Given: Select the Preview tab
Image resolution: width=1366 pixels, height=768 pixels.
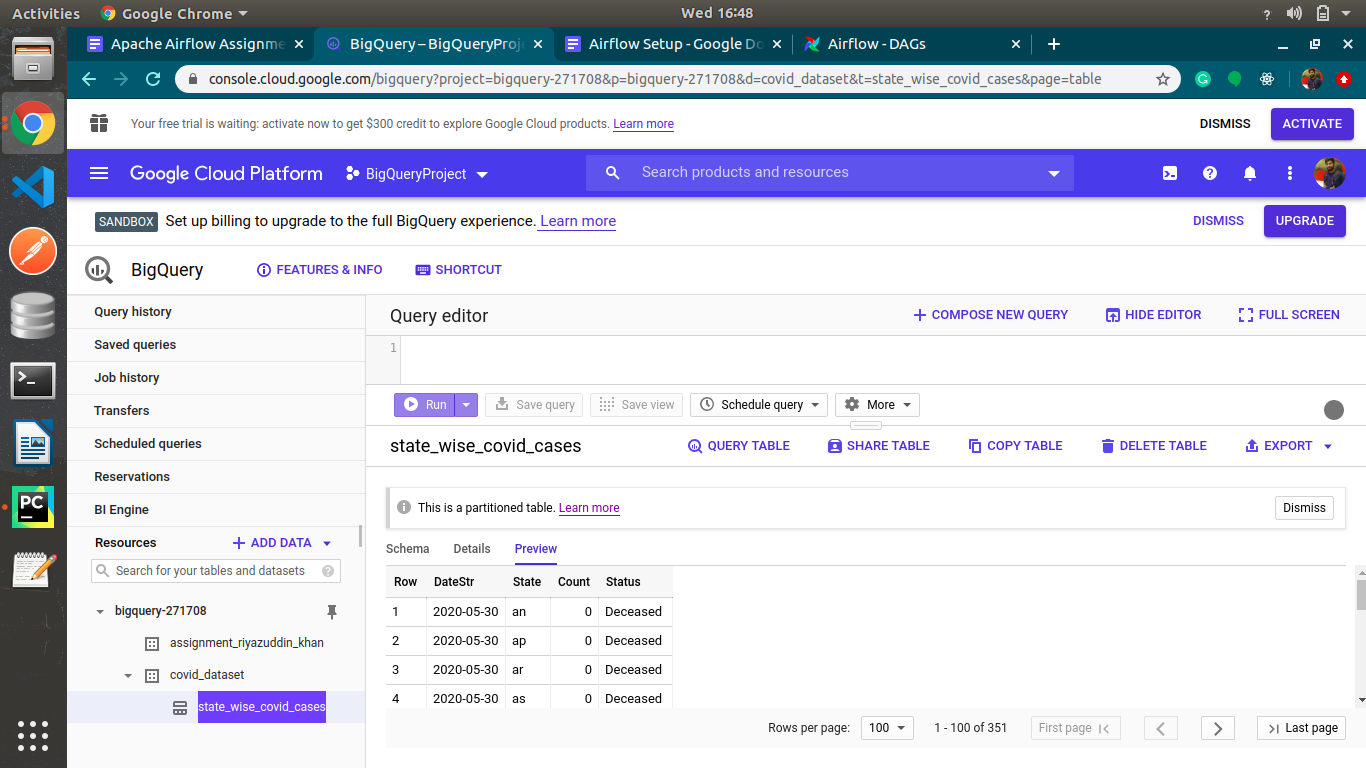Looking at the screenshot, I should 536,549.
